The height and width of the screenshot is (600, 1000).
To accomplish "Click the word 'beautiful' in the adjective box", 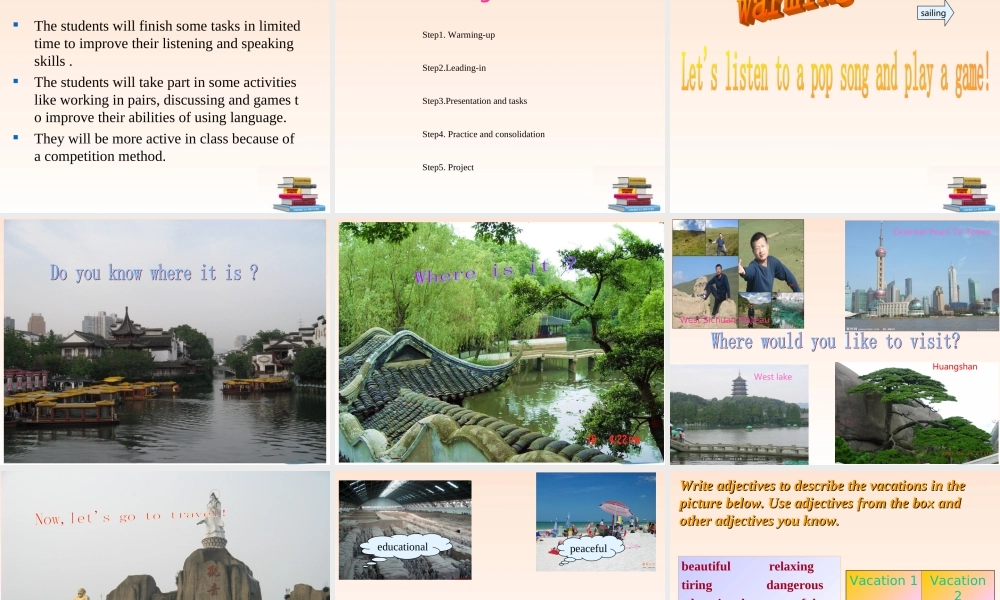I will point(706,566).
